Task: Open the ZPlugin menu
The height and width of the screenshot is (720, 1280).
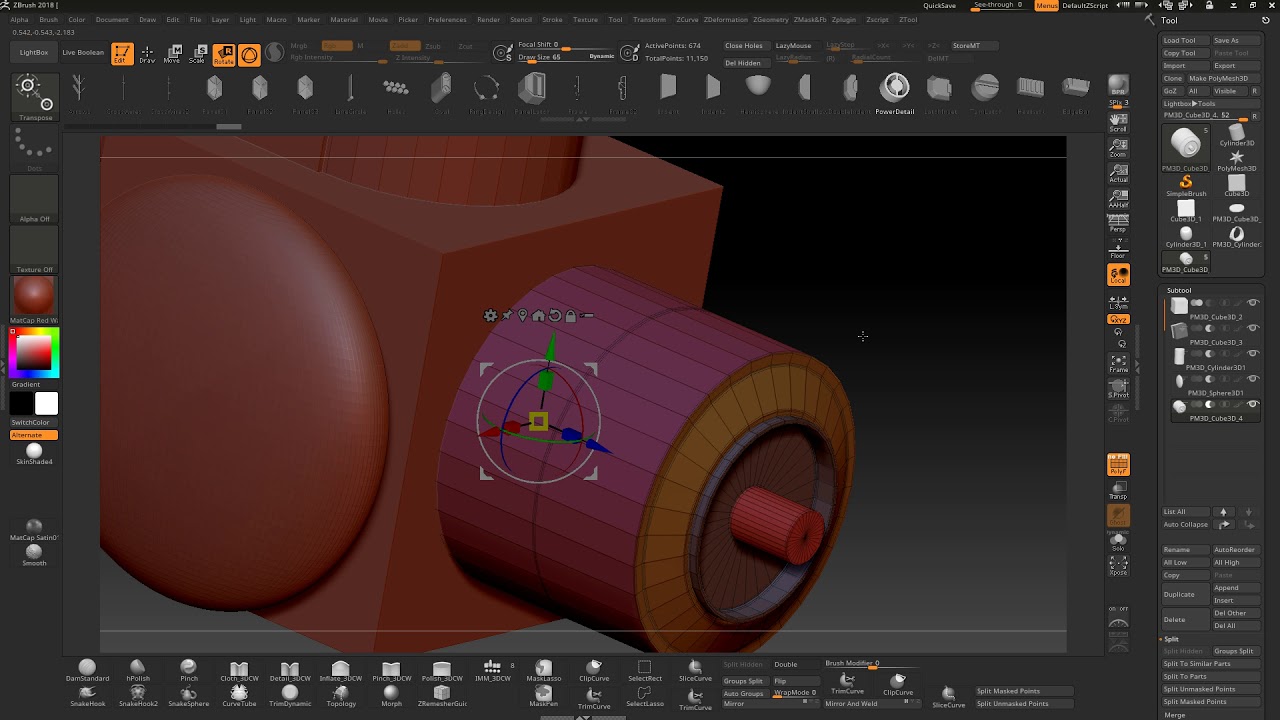Action: (843, 19)
